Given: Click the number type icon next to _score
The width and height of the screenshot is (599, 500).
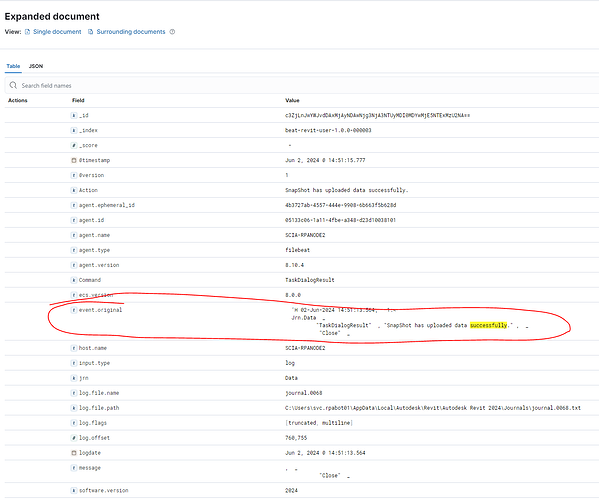Looking at the screenshot, I should click(x=74, y=146).
